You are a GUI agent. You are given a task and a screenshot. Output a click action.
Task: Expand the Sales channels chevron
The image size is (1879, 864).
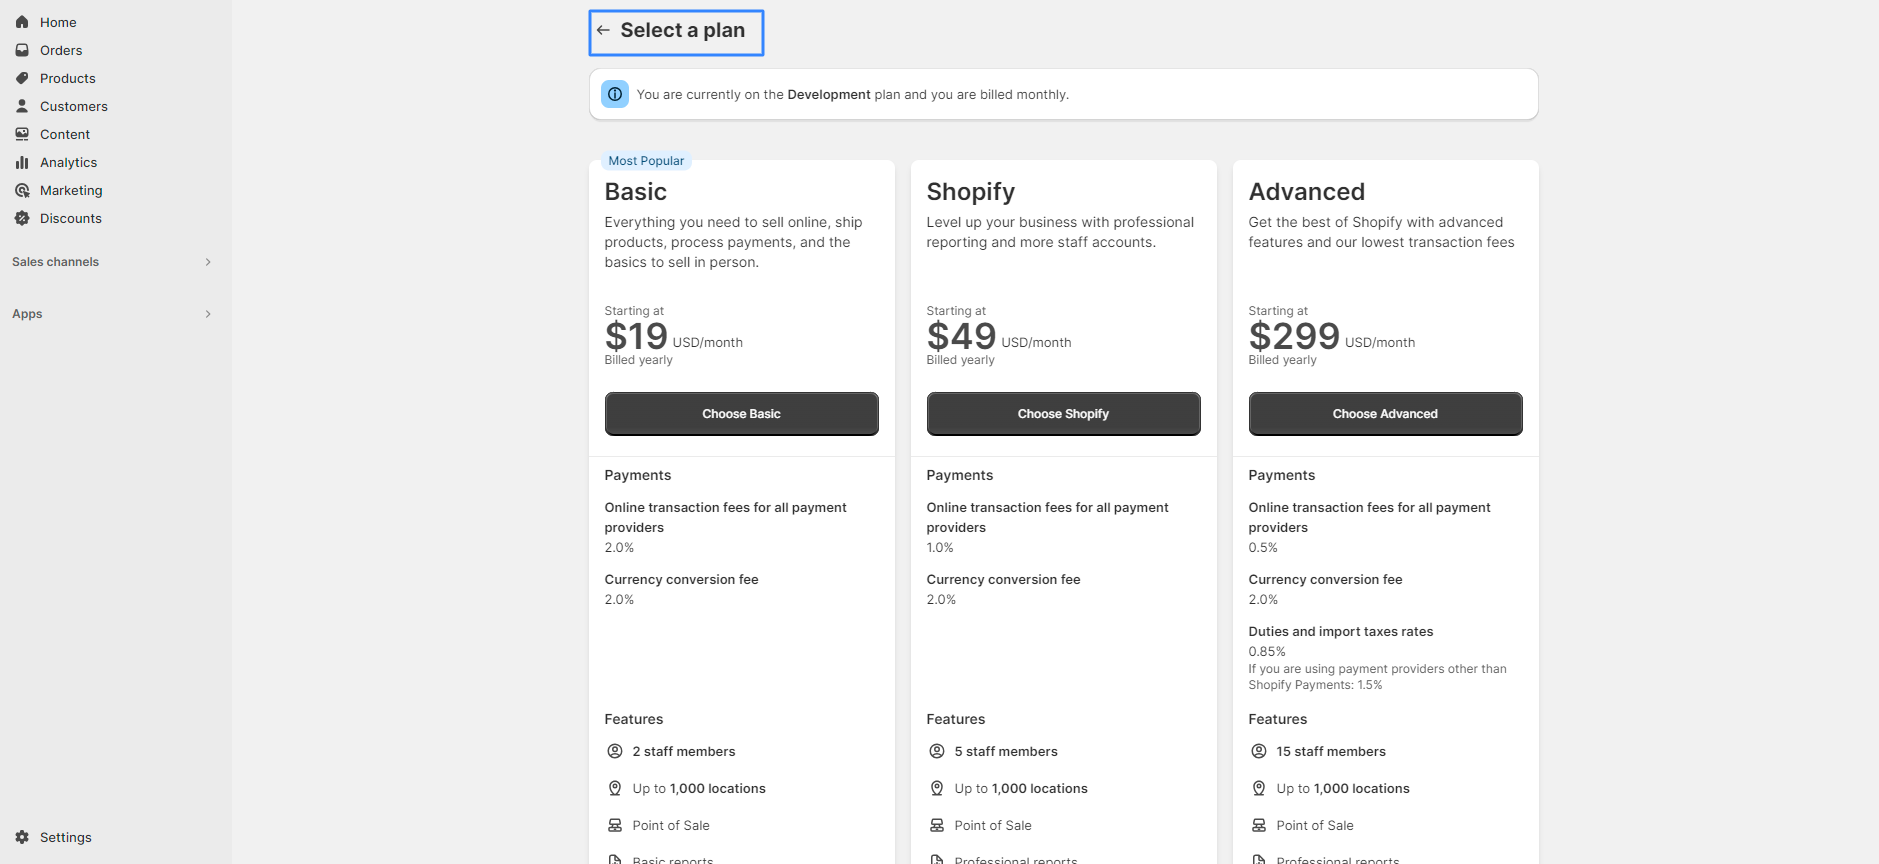tap(208, 262)
